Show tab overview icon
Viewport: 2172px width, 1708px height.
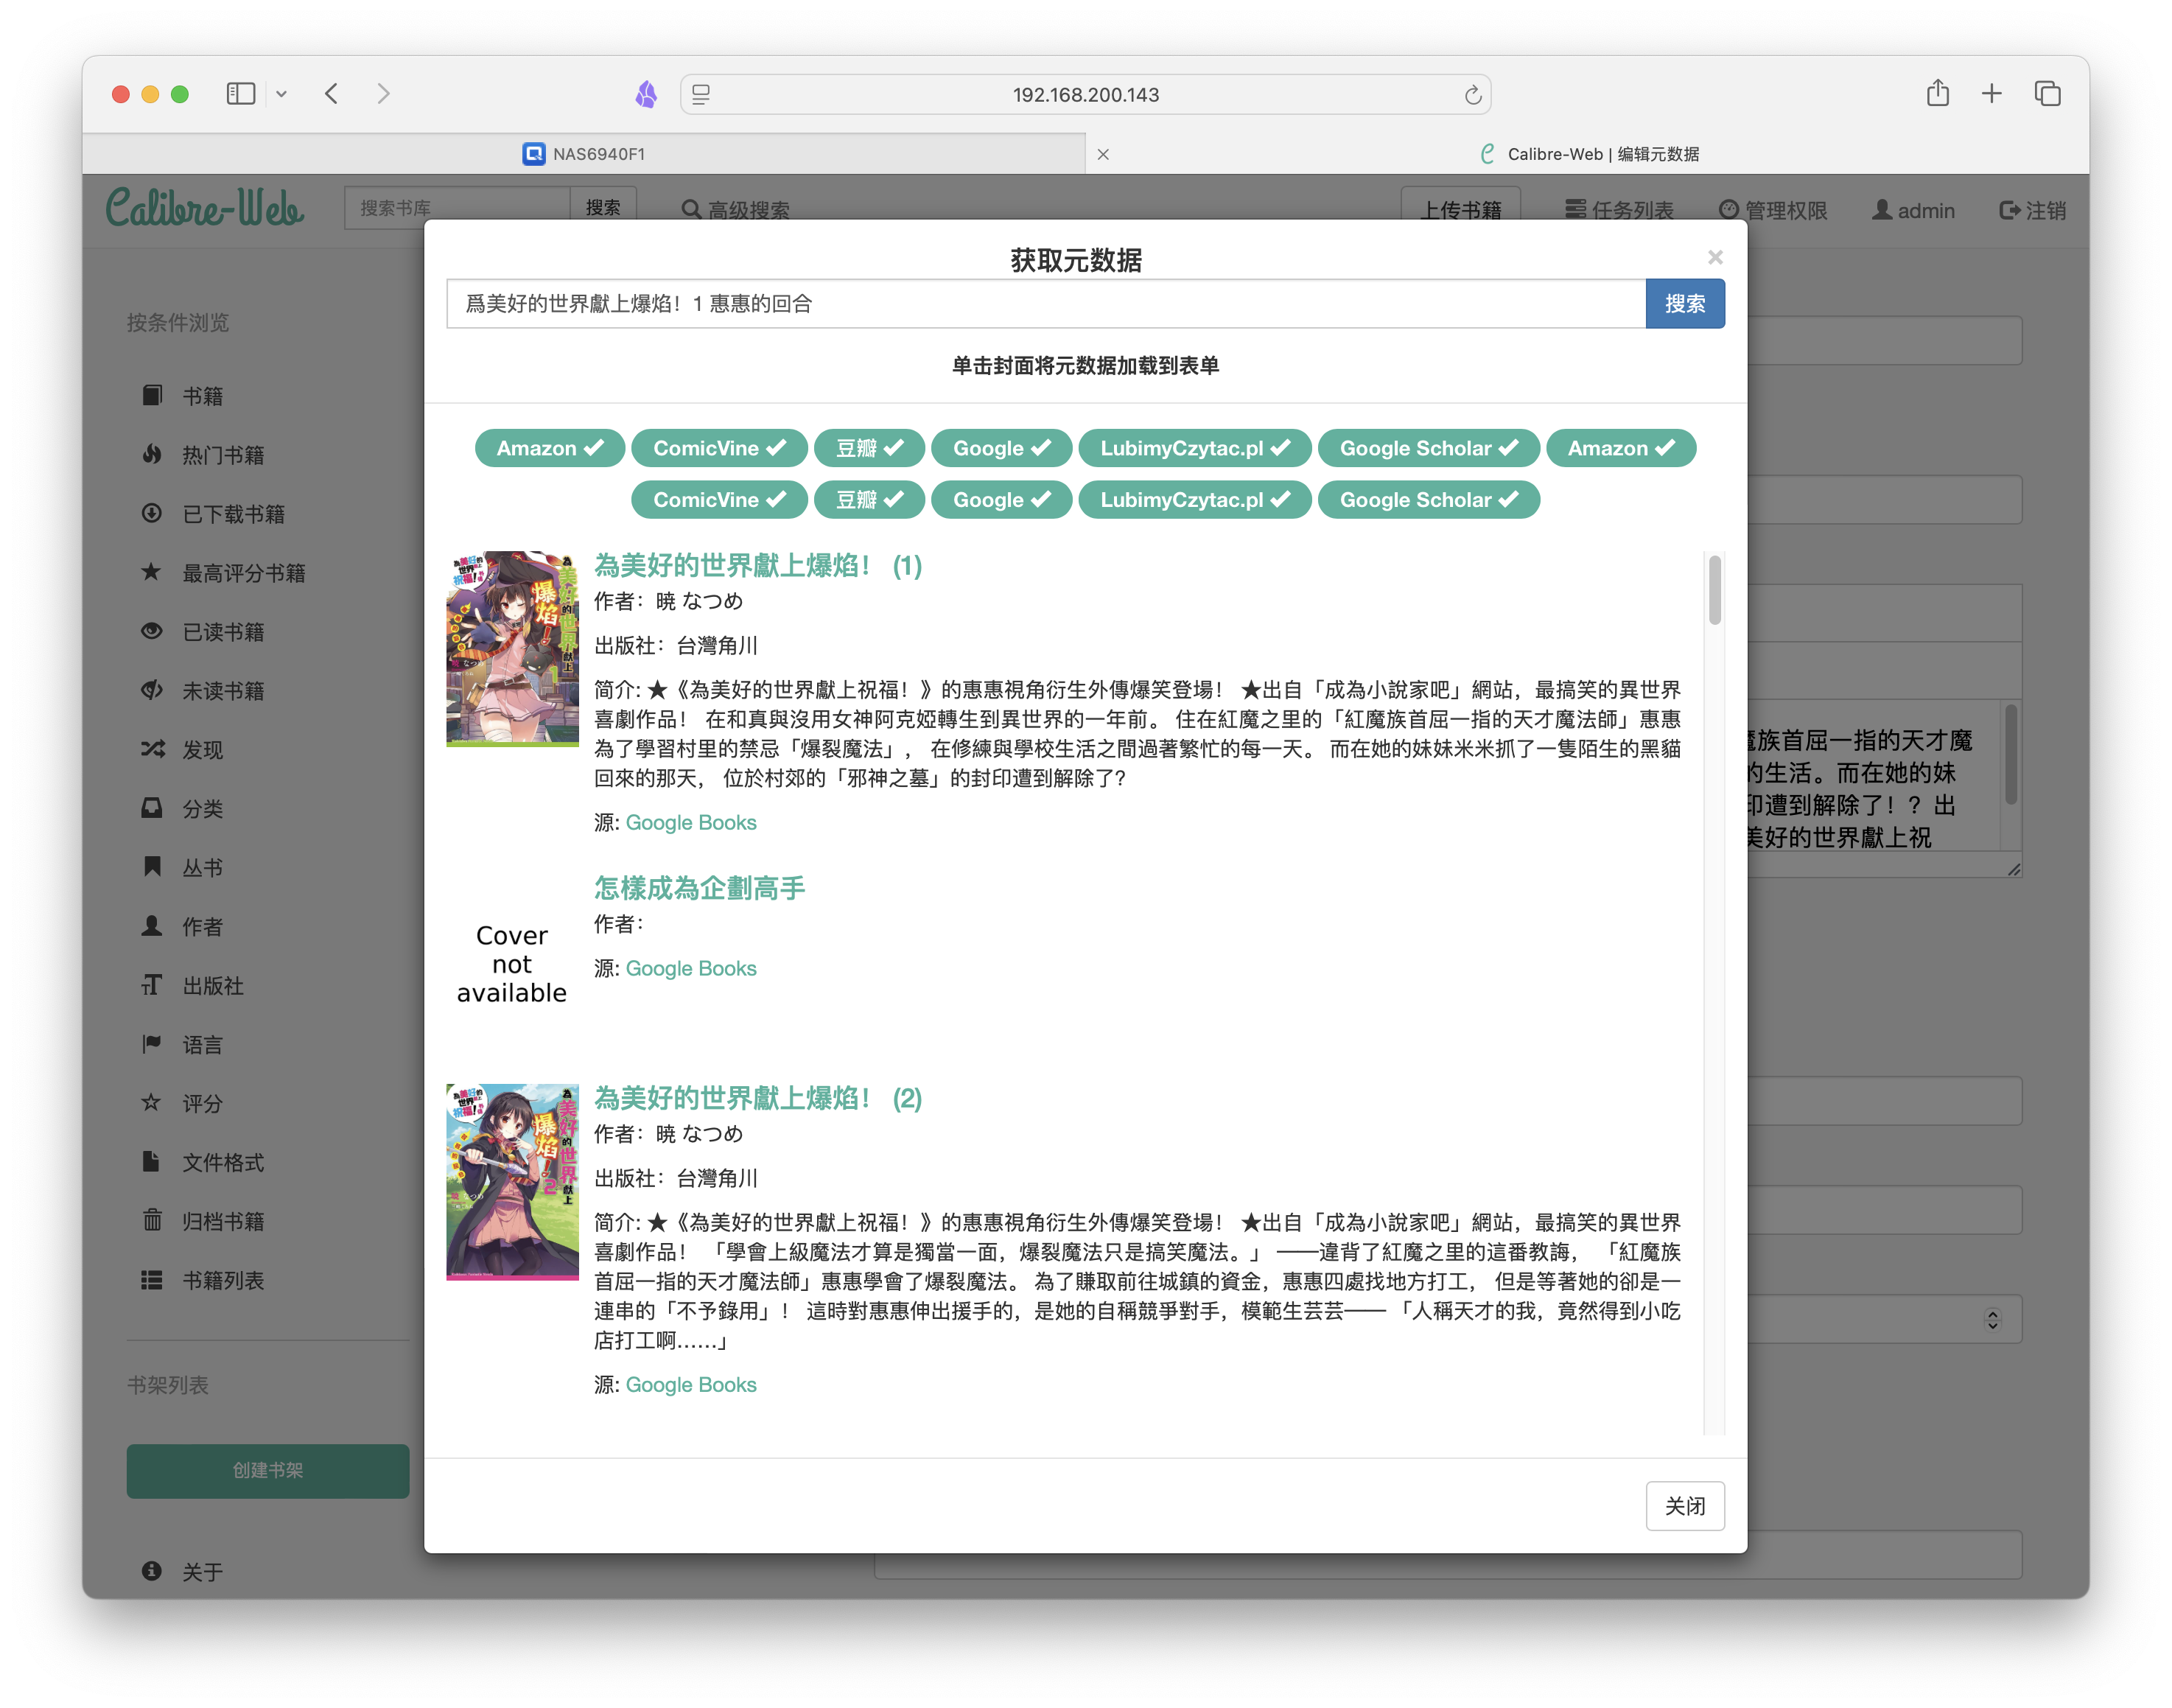click(2047, 93)
